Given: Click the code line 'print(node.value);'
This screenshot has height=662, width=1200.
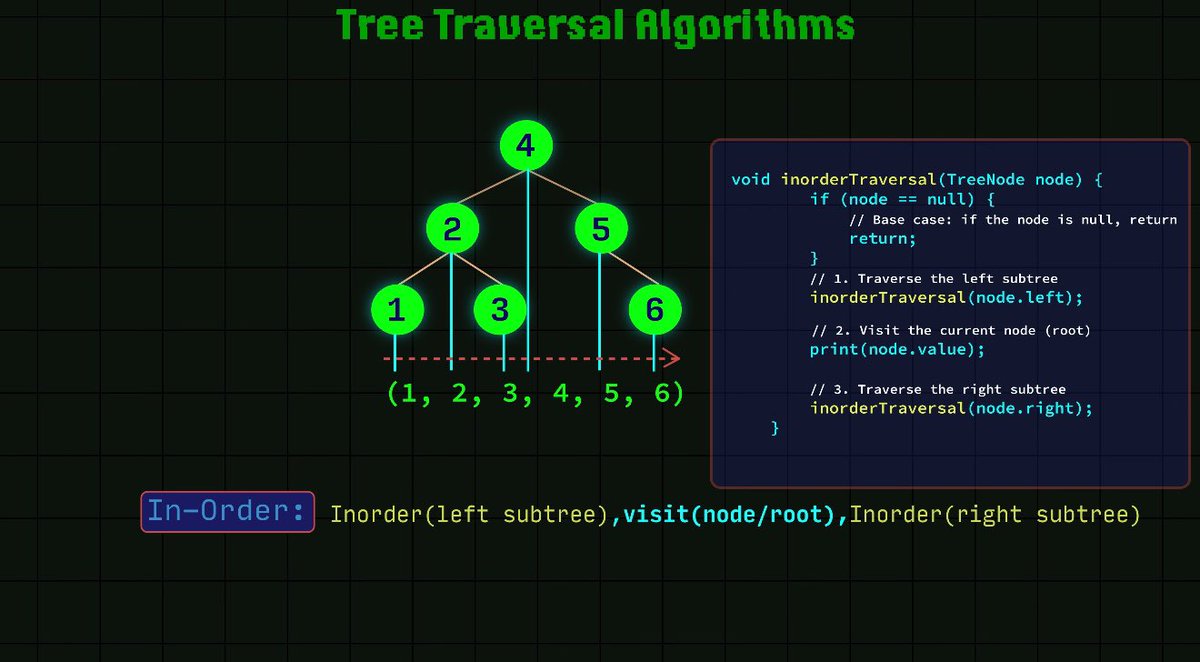Looking at the screenshot, I should [897, 350].
